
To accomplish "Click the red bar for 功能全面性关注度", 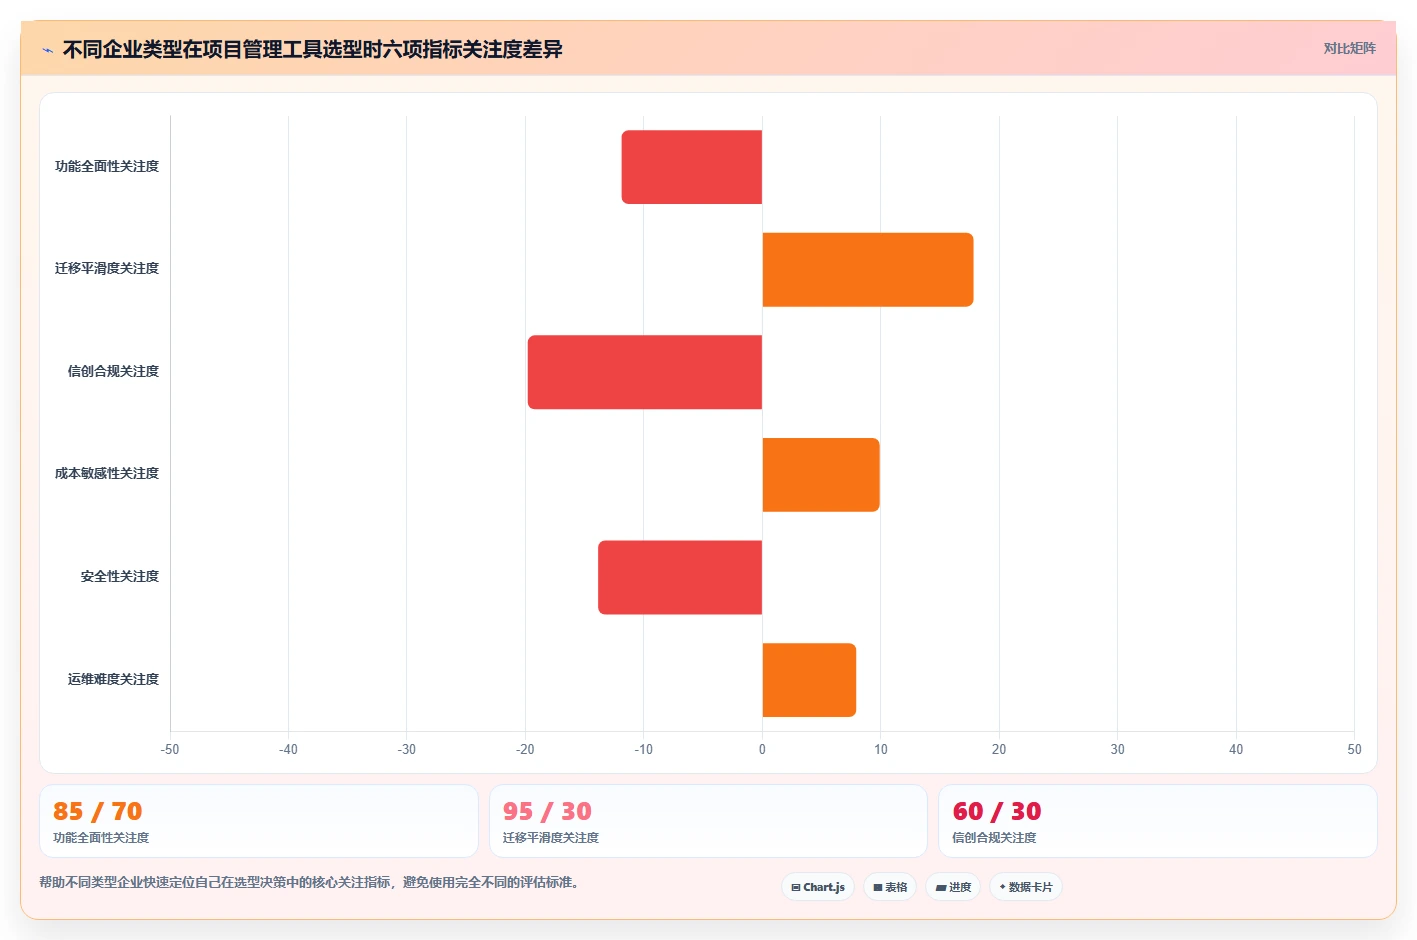I will pyautogui.click(x=692, y=167).
